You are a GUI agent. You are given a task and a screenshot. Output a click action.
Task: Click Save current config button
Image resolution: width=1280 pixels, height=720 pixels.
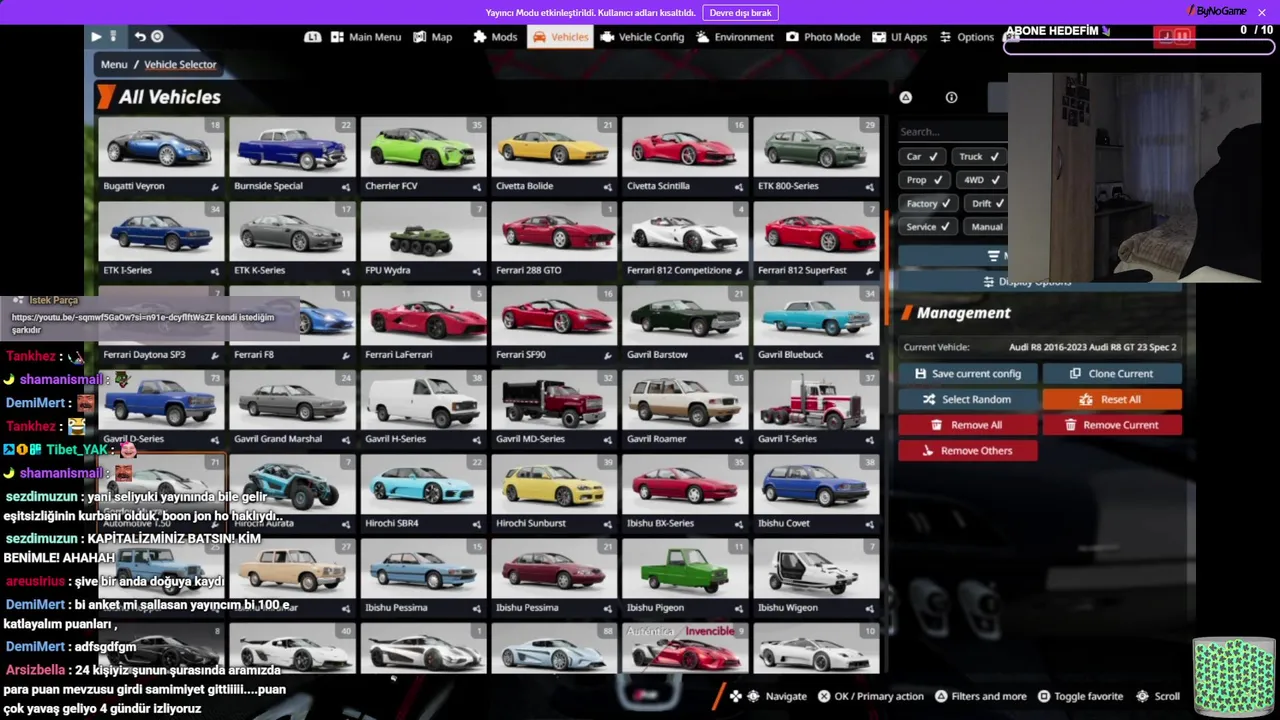(967, 374)
